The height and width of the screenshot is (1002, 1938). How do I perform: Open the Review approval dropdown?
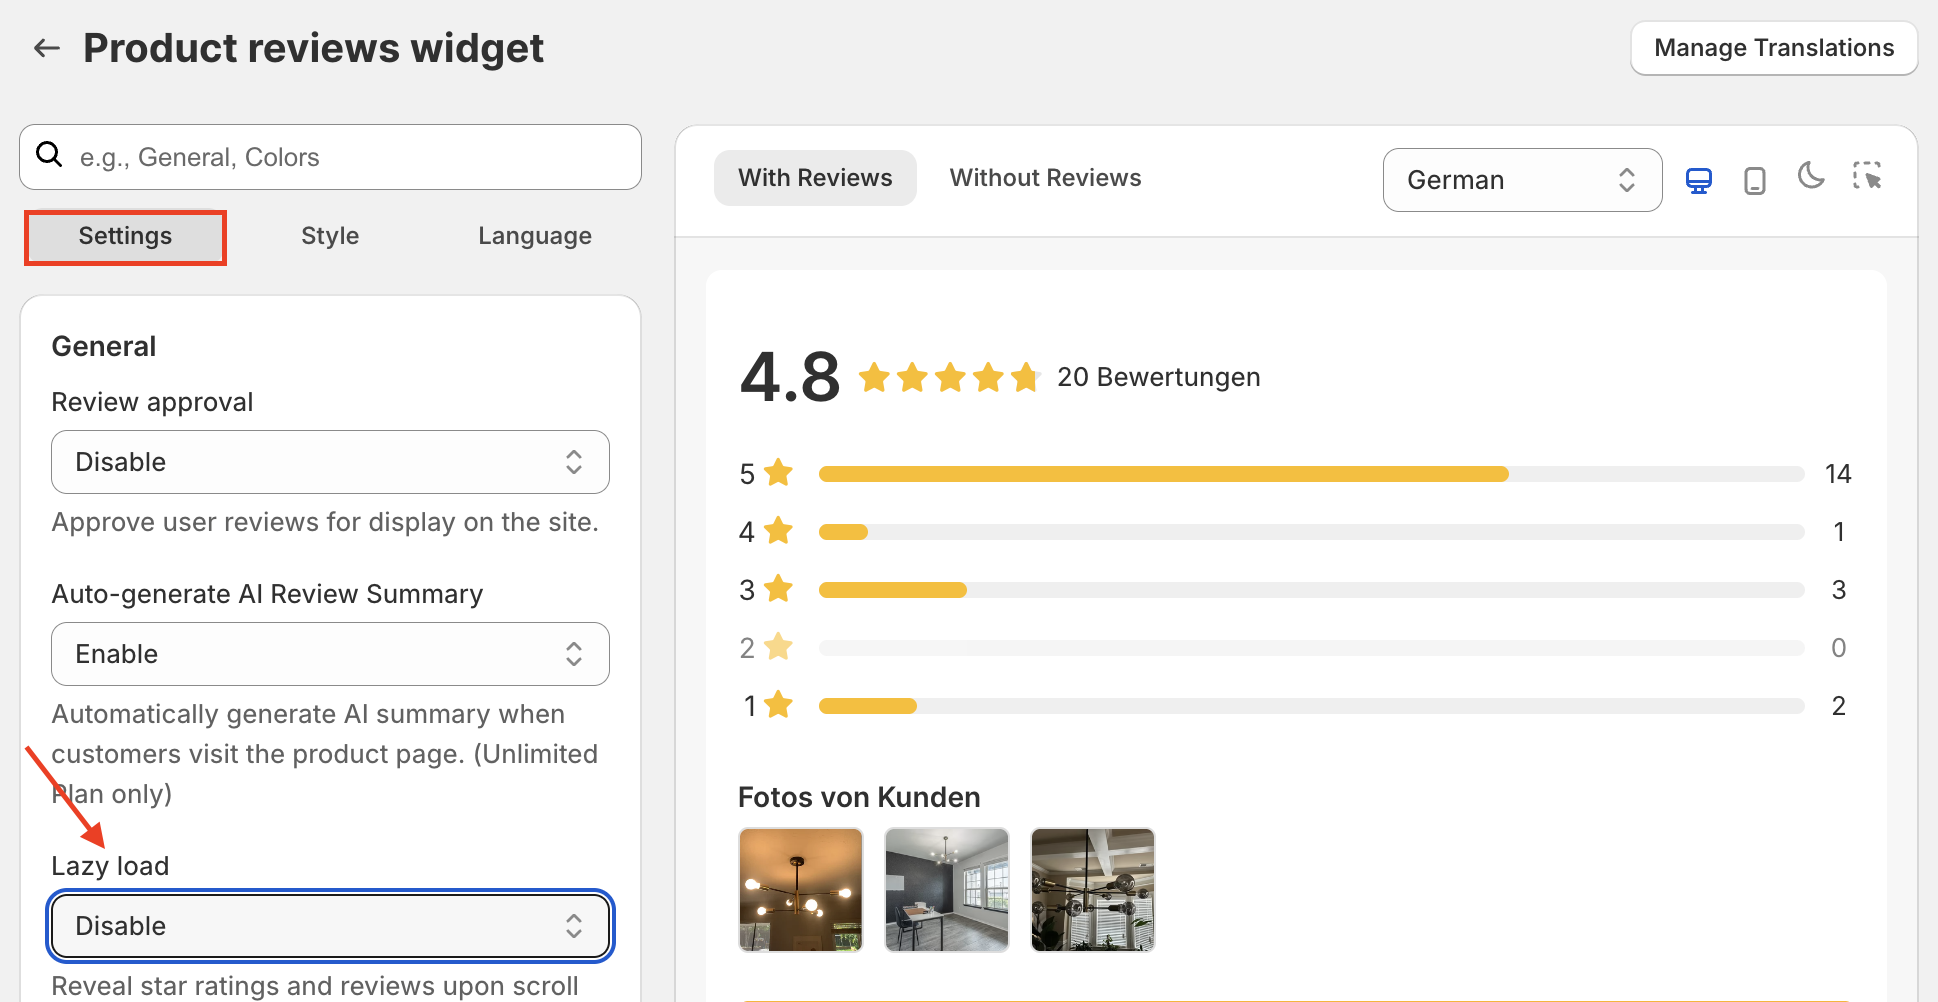click(330, 462)
